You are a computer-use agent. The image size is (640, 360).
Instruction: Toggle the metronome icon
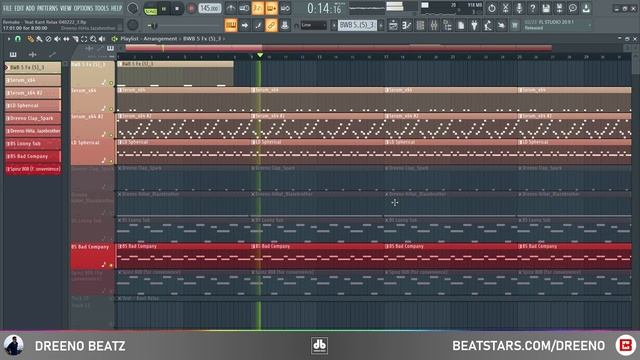coord(231,8)
